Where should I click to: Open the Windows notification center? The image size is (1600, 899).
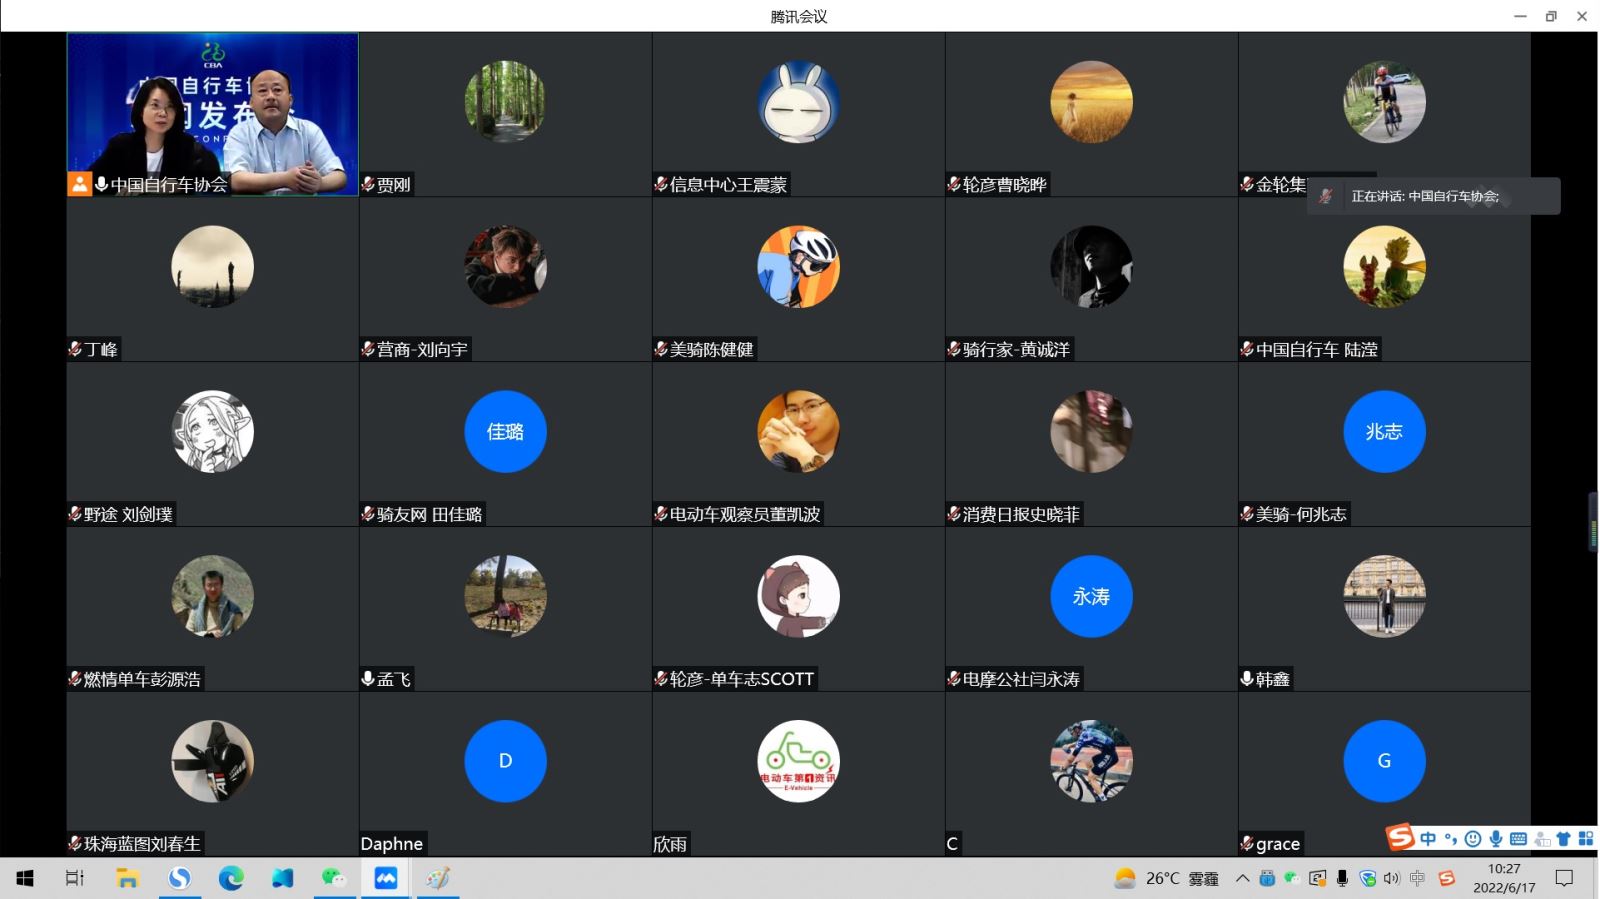1564,878
